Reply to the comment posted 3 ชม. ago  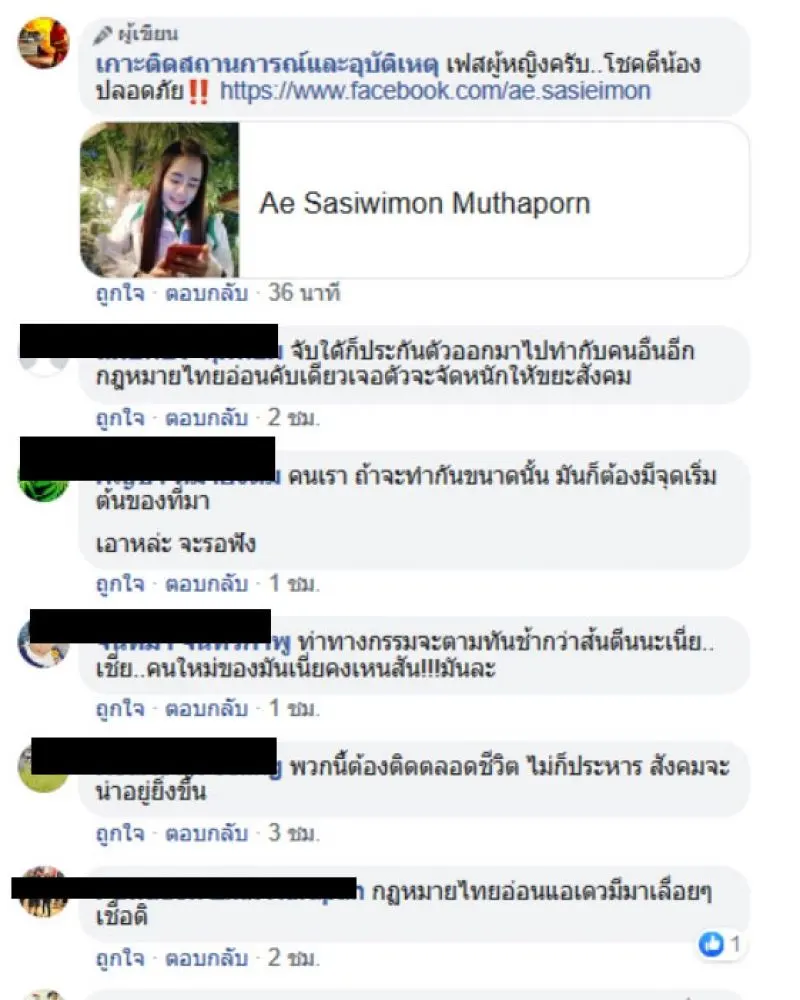tap(206, 833)
